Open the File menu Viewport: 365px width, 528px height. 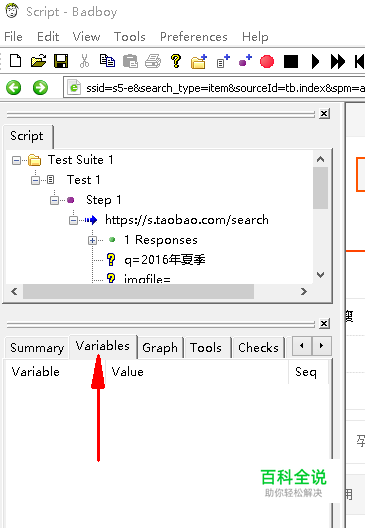13,36
